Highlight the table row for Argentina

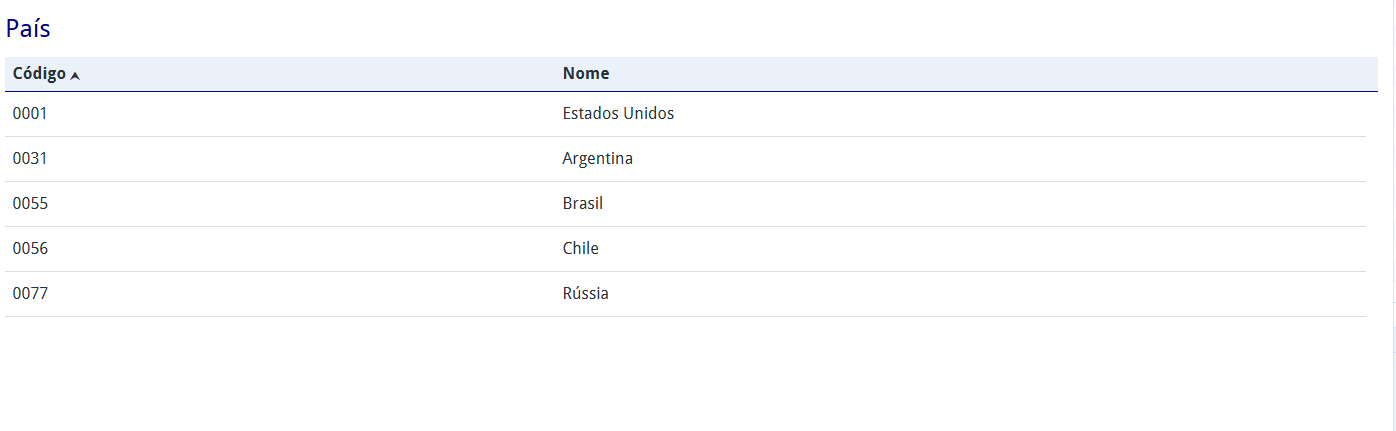(x=300, y=159)
